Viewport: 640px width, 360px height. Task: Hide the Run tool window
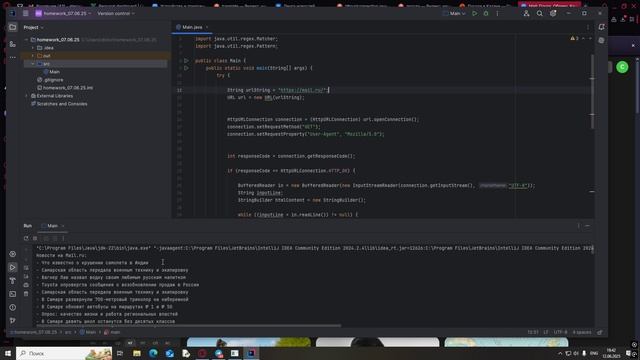587,226
